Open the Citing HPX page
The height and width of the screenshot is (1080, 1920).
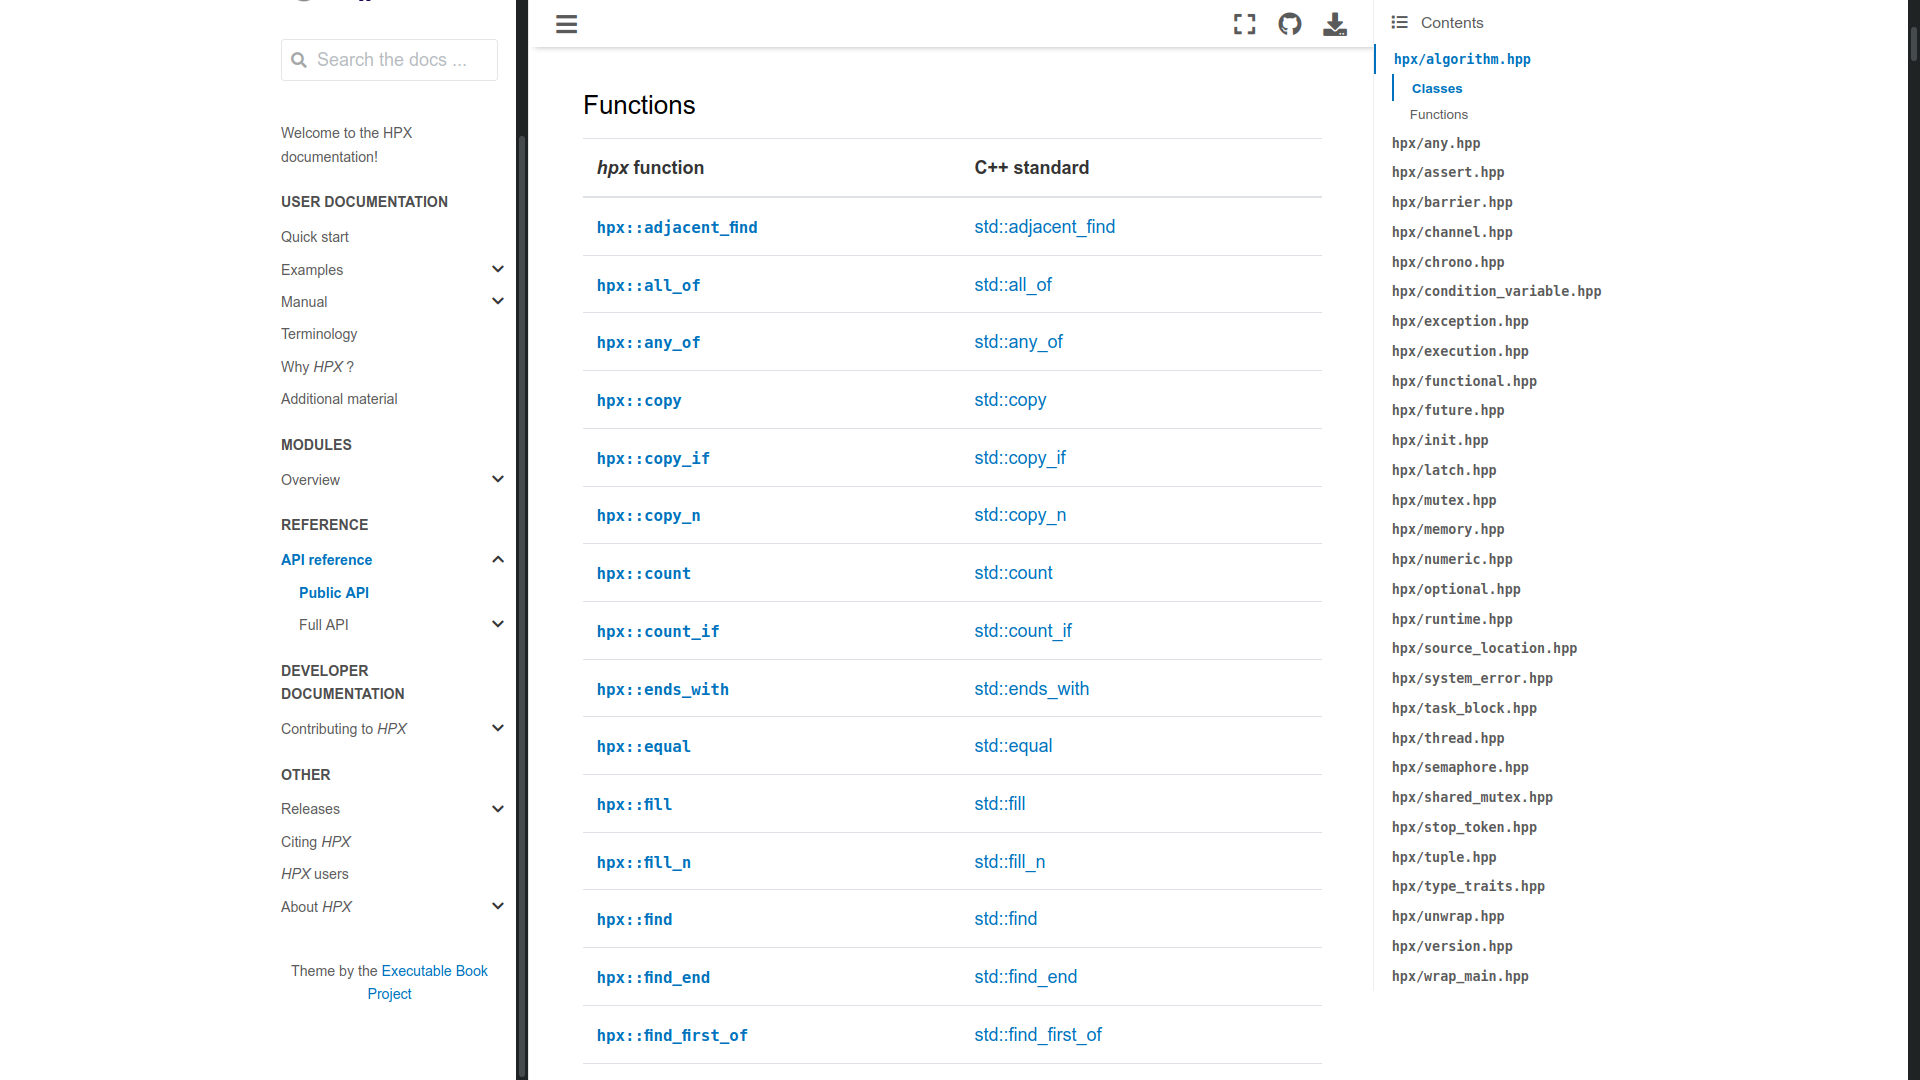(x=316, y=842)
